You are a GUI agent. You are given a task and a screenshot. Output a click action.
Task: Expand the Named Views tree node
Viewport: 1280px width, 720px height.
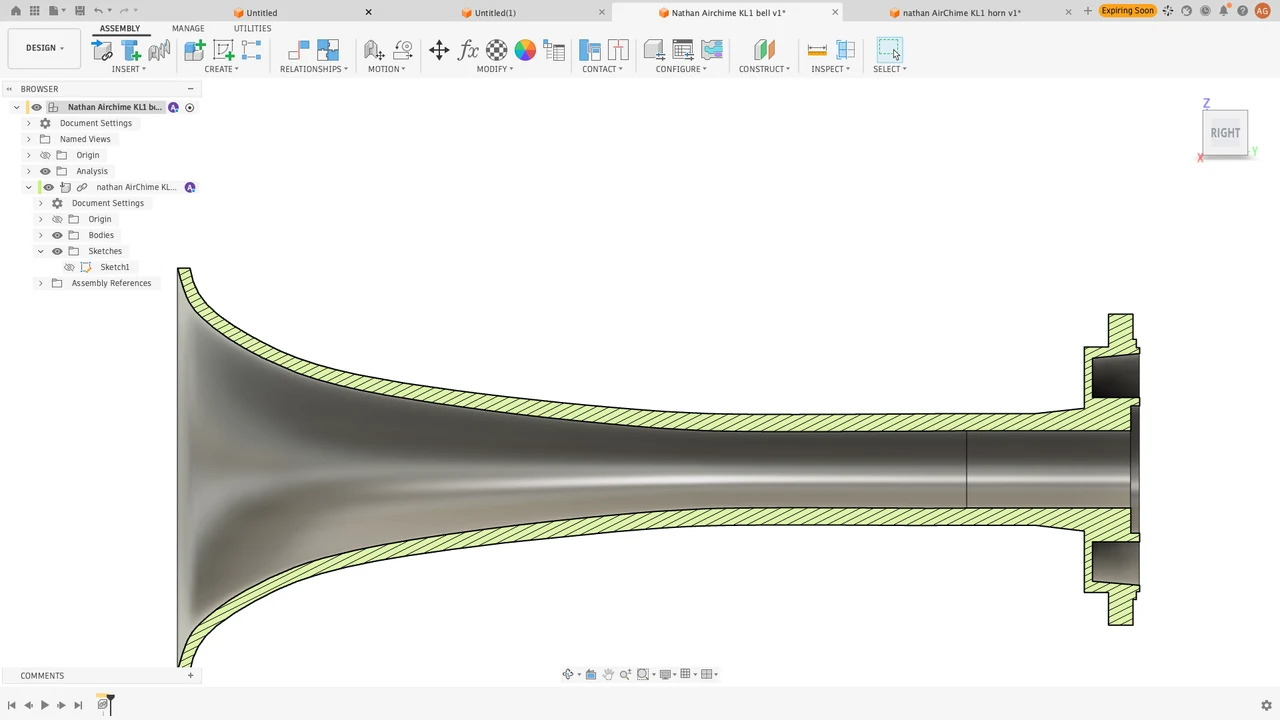28,139
